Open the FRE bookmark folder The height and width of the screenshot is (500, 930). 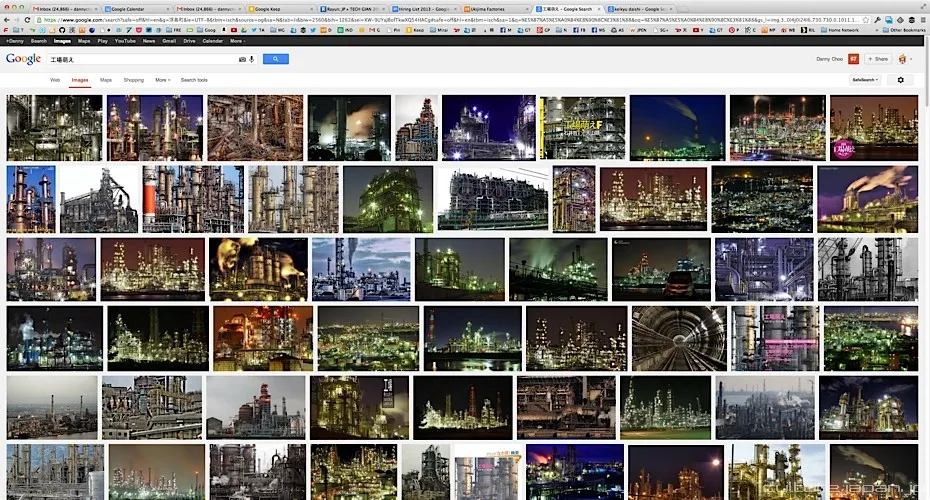[x=174, y=30]
